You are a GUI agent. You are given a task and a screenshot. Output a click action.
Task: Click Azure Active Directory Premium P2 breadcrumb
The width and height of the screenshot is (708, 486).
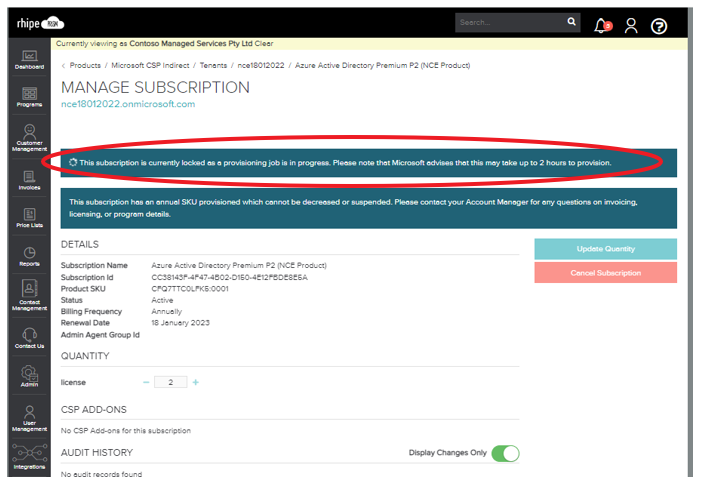[x=382, y=65]
